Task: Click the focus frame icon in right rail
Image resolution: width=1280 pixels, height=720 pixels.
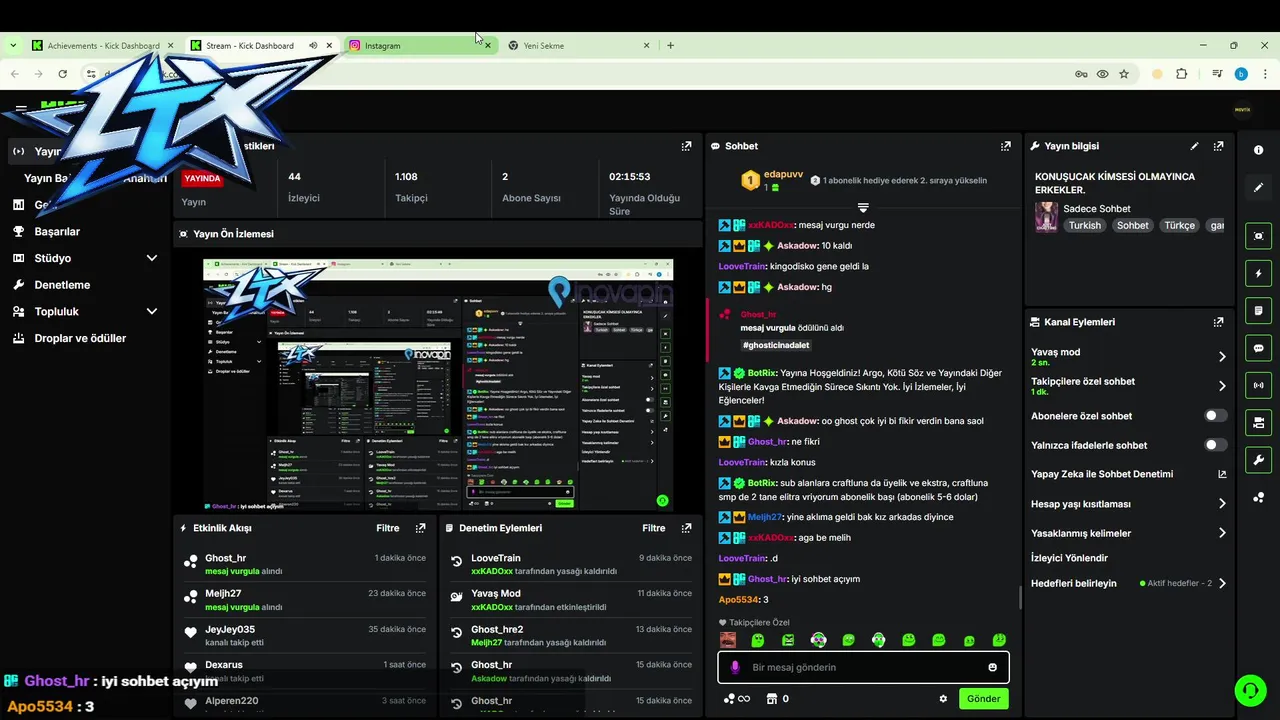Action: [1258, 236]
